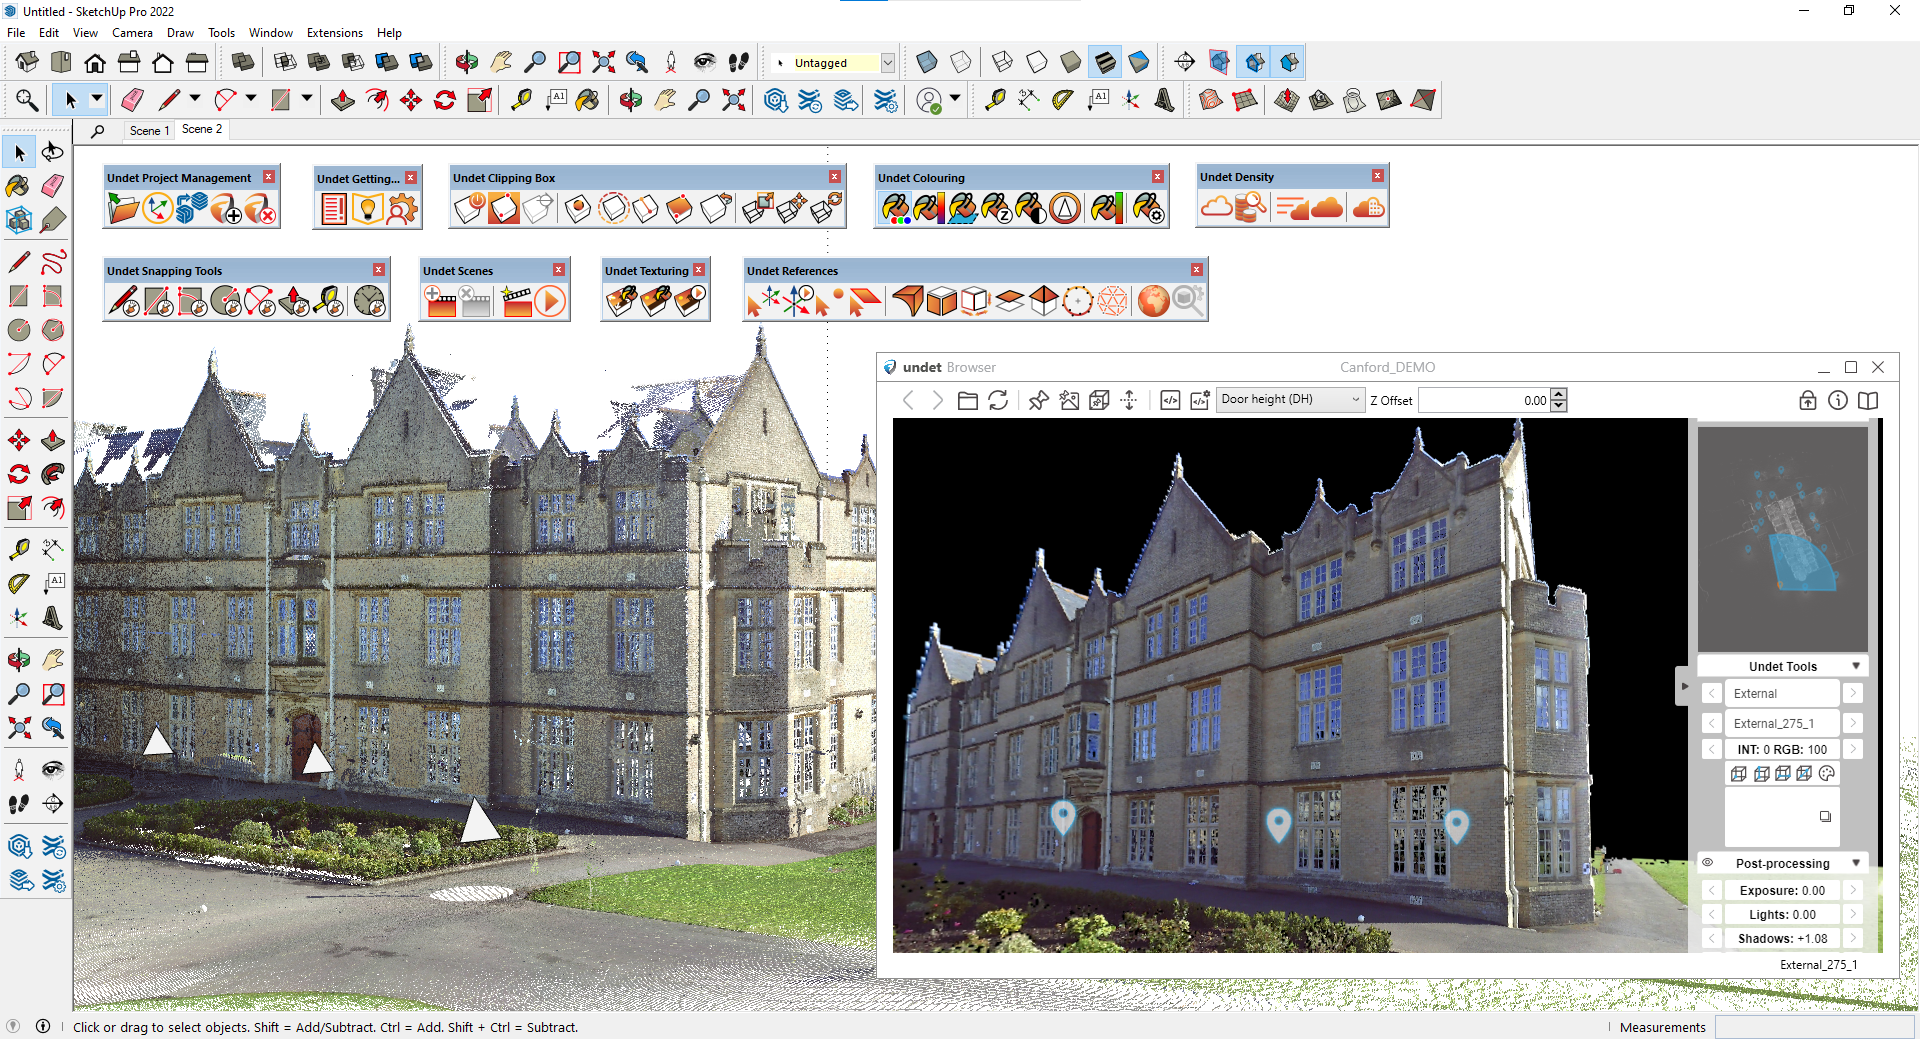Click refresh icon in undet Browser toolbar
This screenshot has width=1920, height=1039.
point(998,400)
